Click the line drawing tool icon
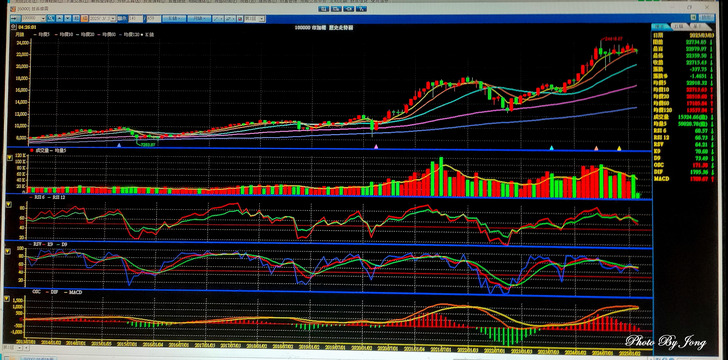Viewport: 728px width, 360px height. [218, 19]
